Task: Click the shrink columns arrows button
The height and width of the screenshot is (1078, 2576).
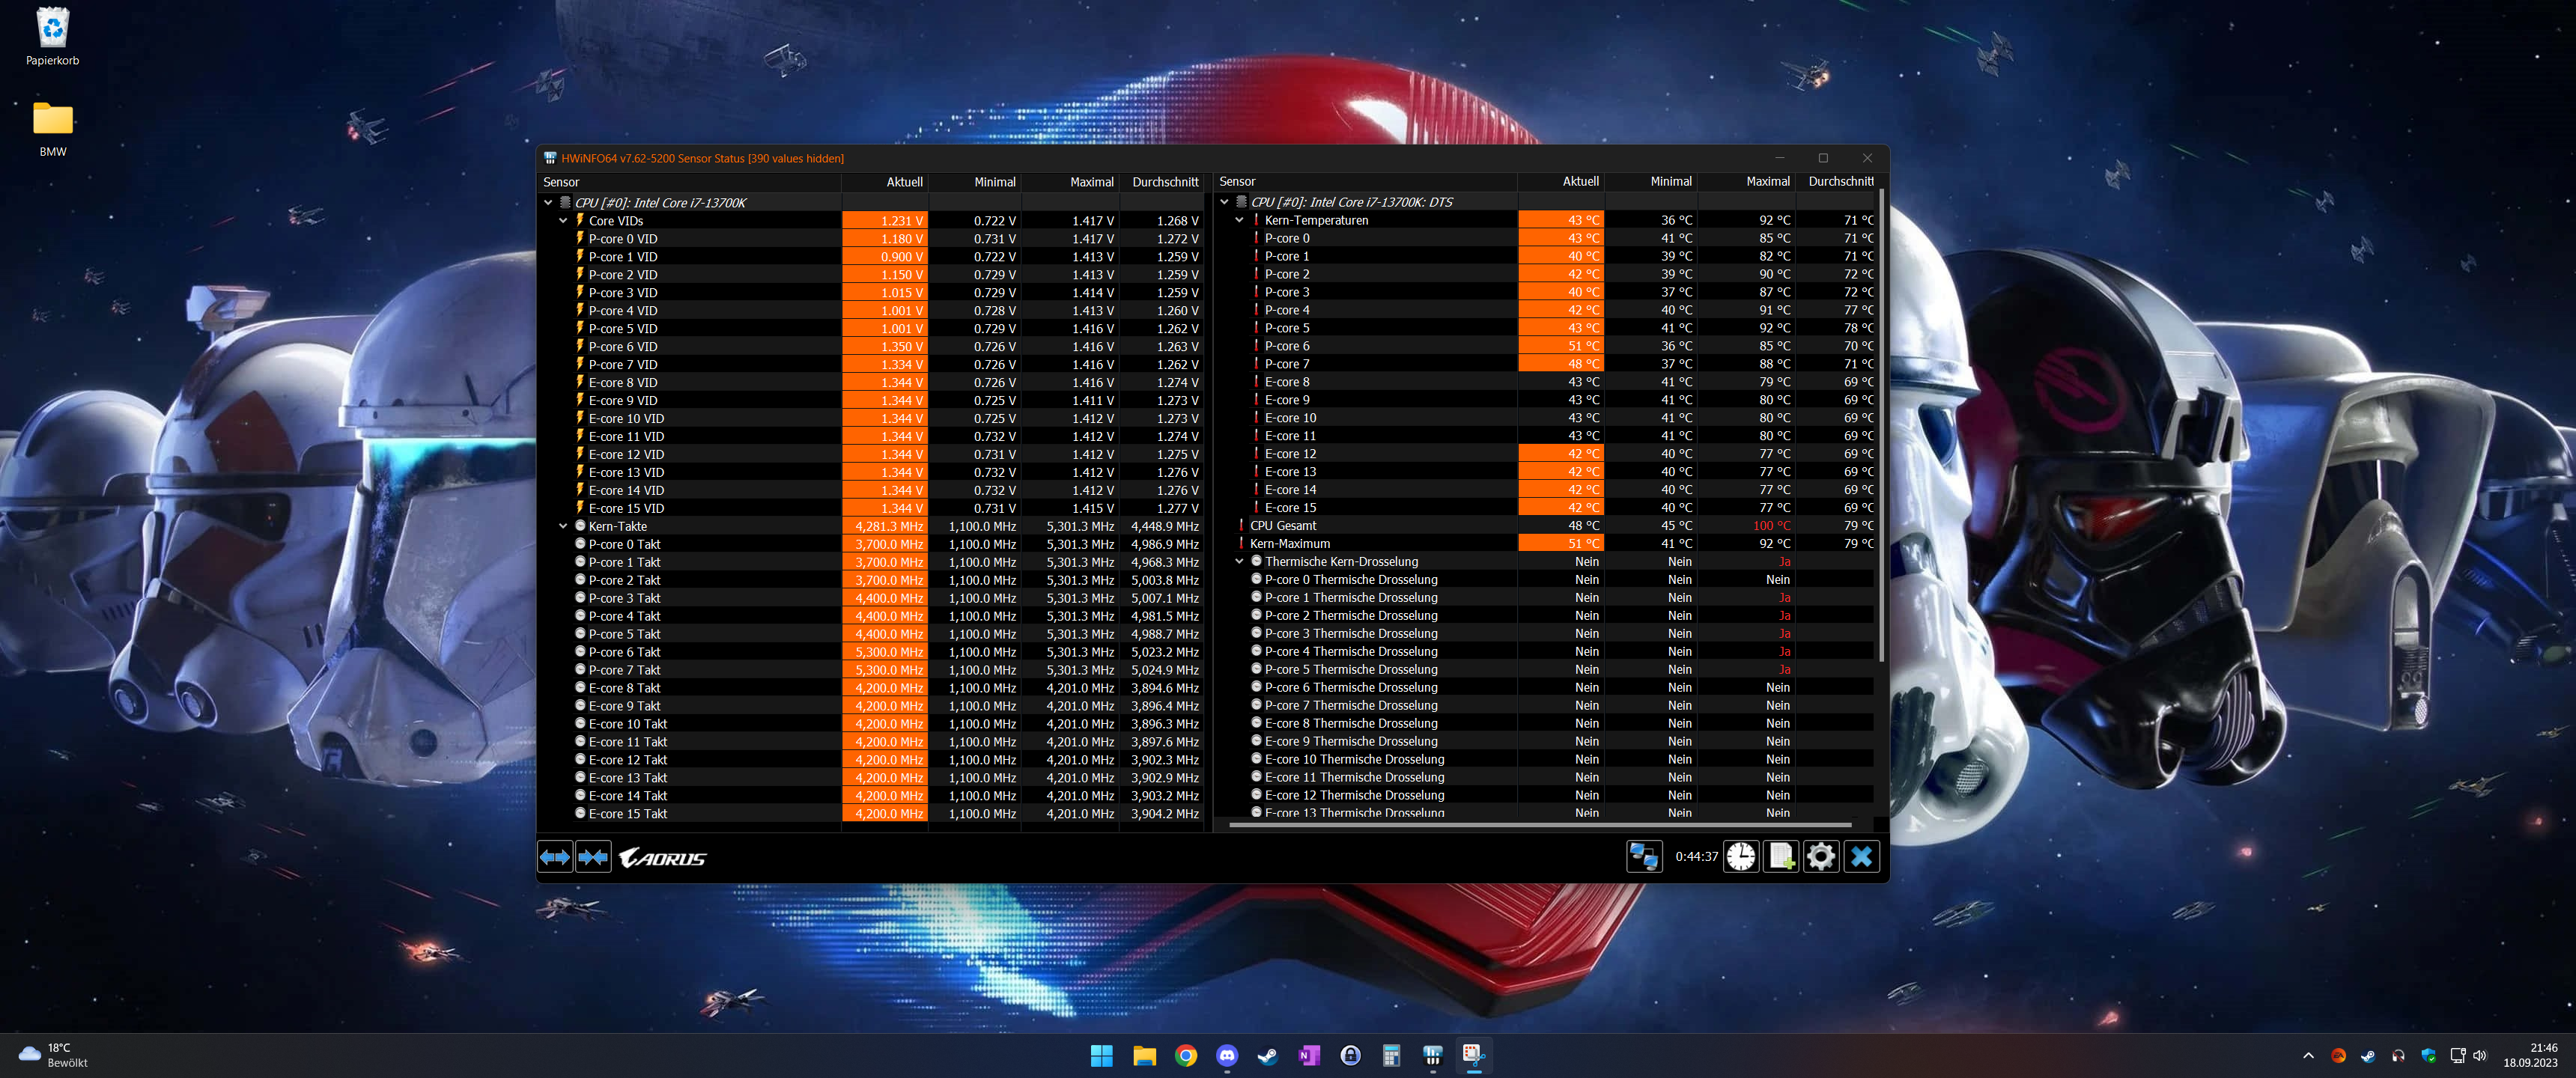Action: pyautogui.click(x=593, y=857)
